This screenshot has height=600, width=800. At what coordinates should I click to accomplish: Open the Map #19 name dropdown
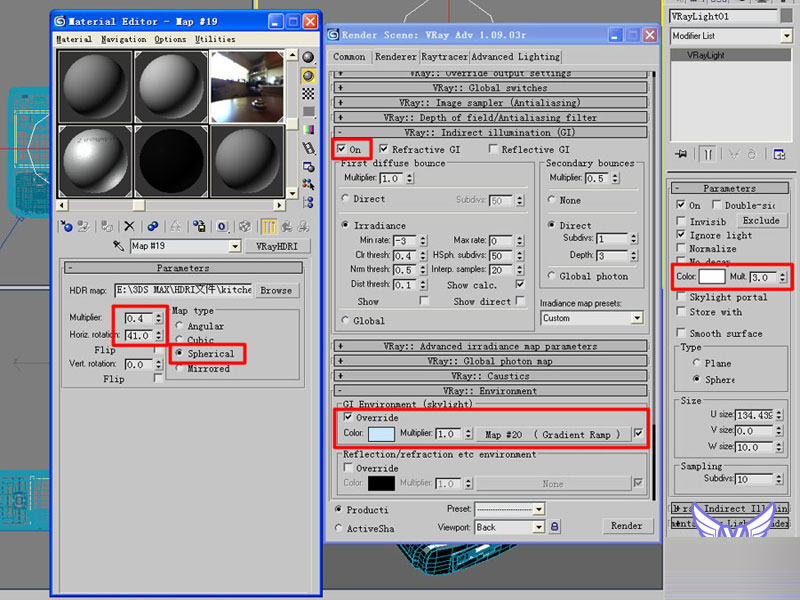pyautogui.click(x=235, y=246)
